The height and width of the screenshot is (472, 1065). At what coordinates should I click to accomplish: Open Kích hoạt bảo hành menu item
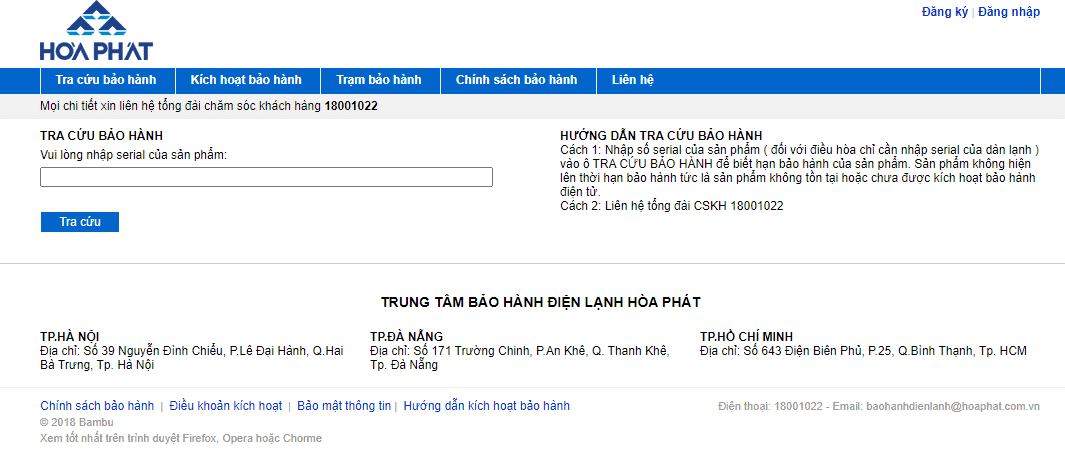click(x=246, y=80)
